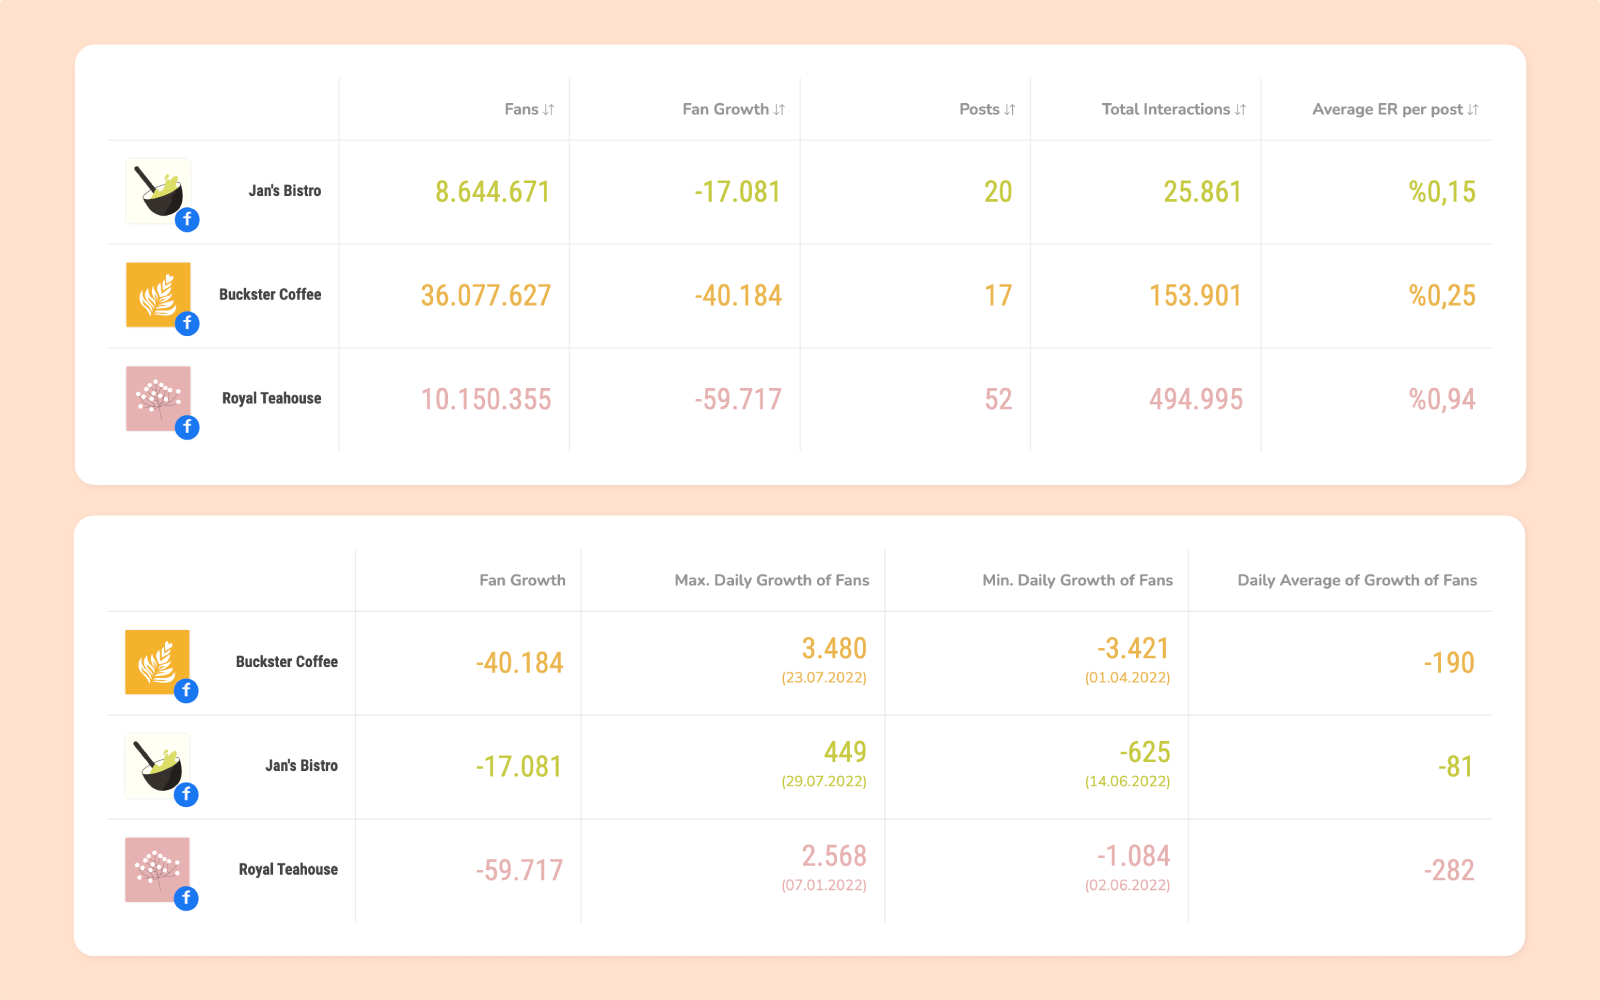Click the Average ER per post sort arrows

pos(1471,109)
